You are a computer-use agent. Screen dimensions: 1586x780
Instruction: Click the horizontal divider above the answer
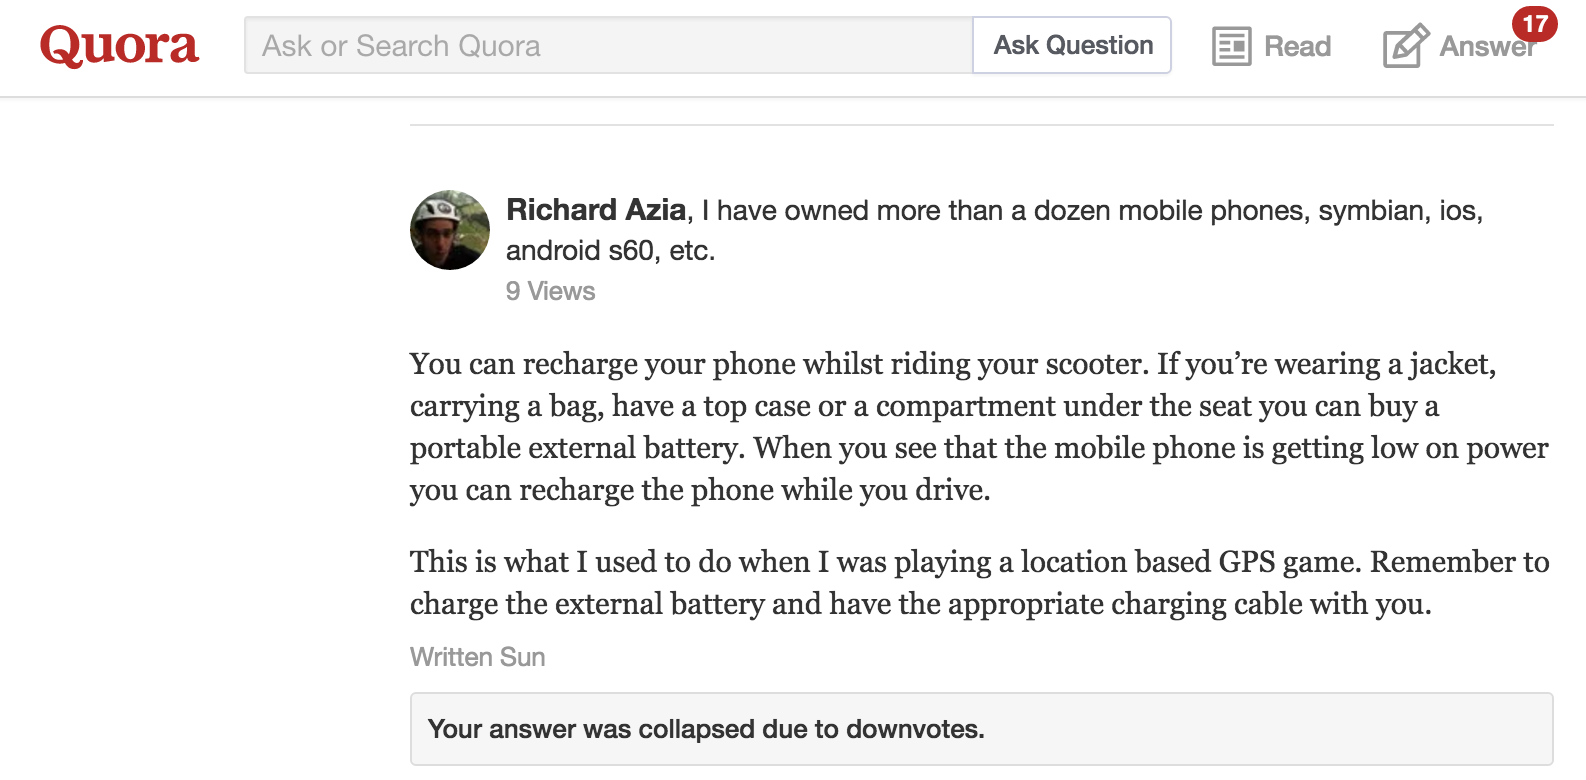pos(981,125)
